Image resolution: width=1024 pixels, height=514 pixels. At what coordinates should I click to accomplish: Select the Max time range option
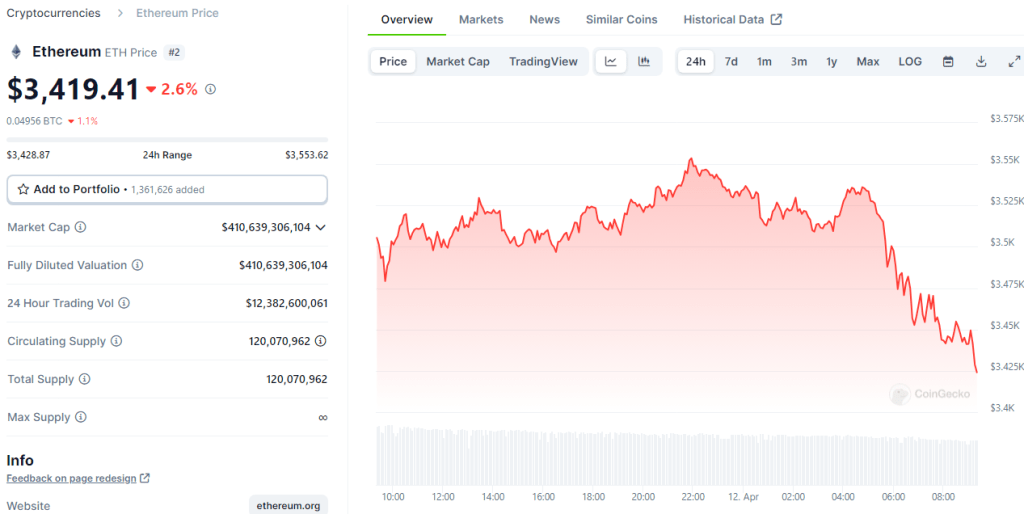[867, 62]
